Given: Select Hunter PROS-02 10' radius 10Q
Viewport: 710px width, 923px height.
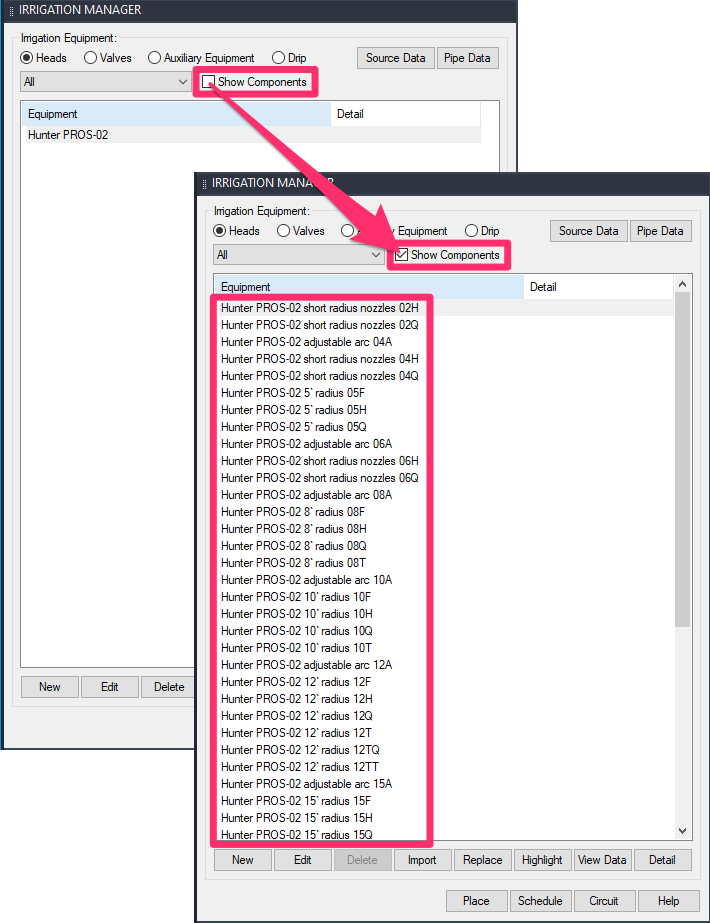Looking at the screenshot, I should point(297,631).
